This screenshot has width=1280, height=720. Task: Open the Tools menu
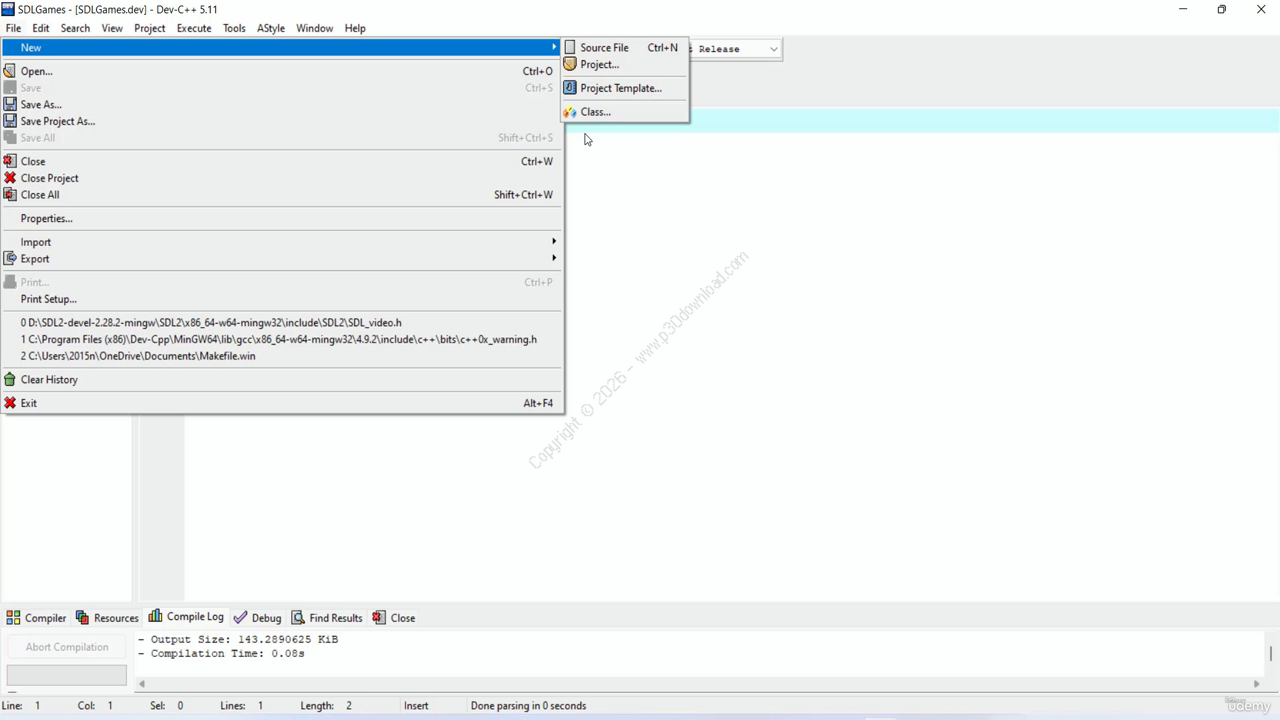coord(234,28)
